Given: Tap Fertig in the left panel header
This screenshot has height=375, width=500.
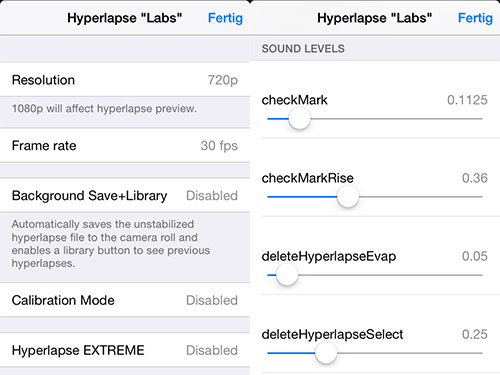Looking at the screenshot, I should coord(225,18).
